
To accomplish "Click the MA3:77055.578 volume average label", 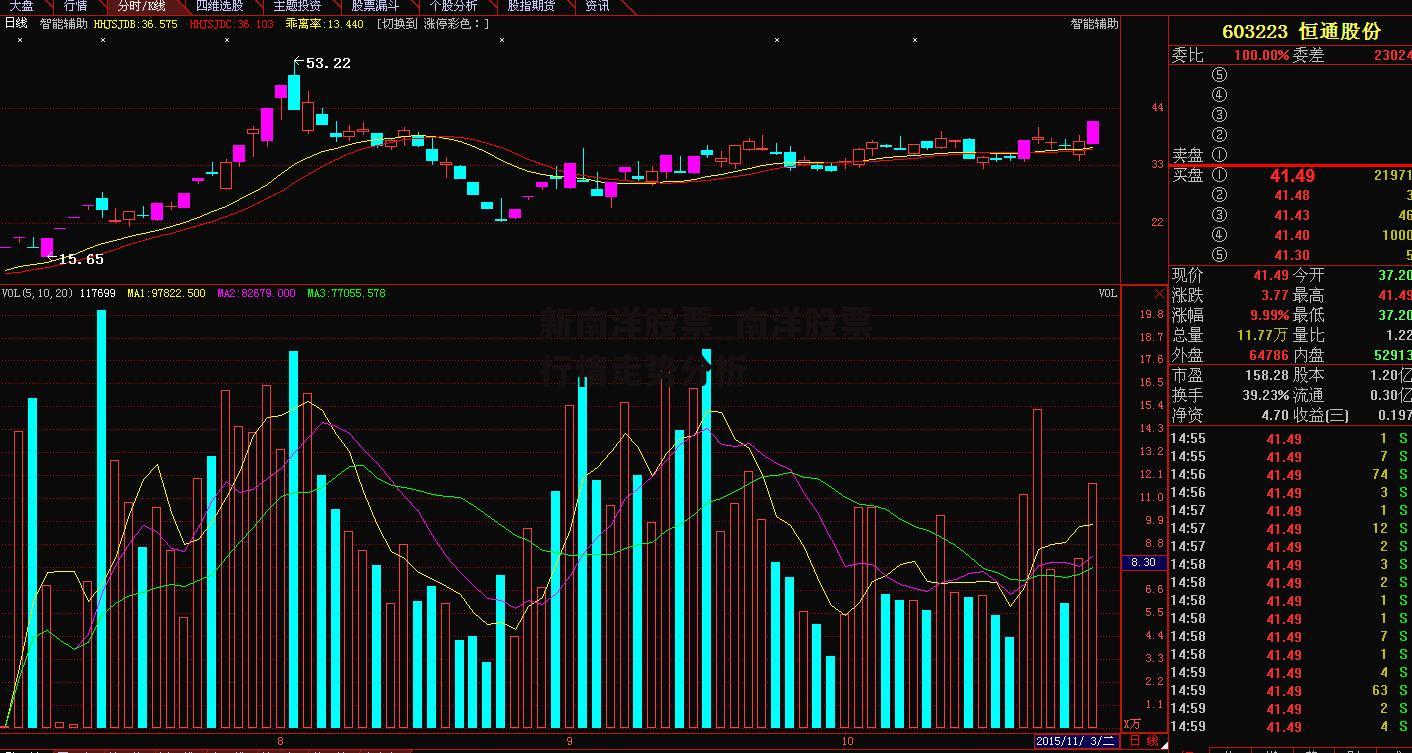I will 346,293.
